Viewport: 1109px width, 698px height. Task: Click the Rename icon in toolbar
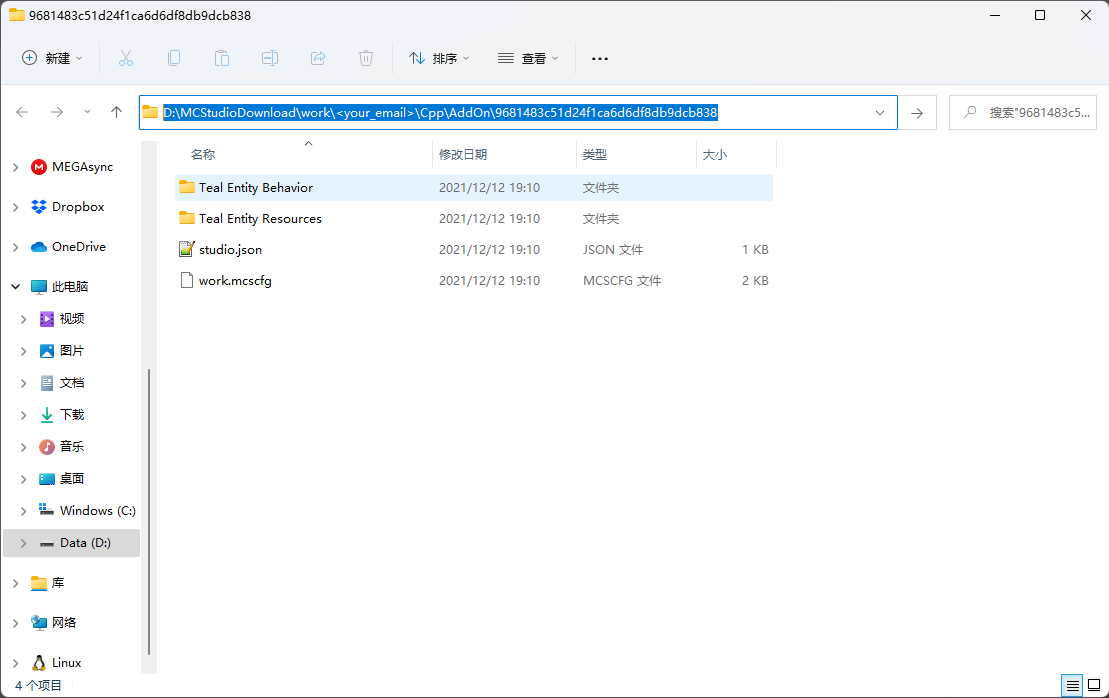(x=269, y=58)
